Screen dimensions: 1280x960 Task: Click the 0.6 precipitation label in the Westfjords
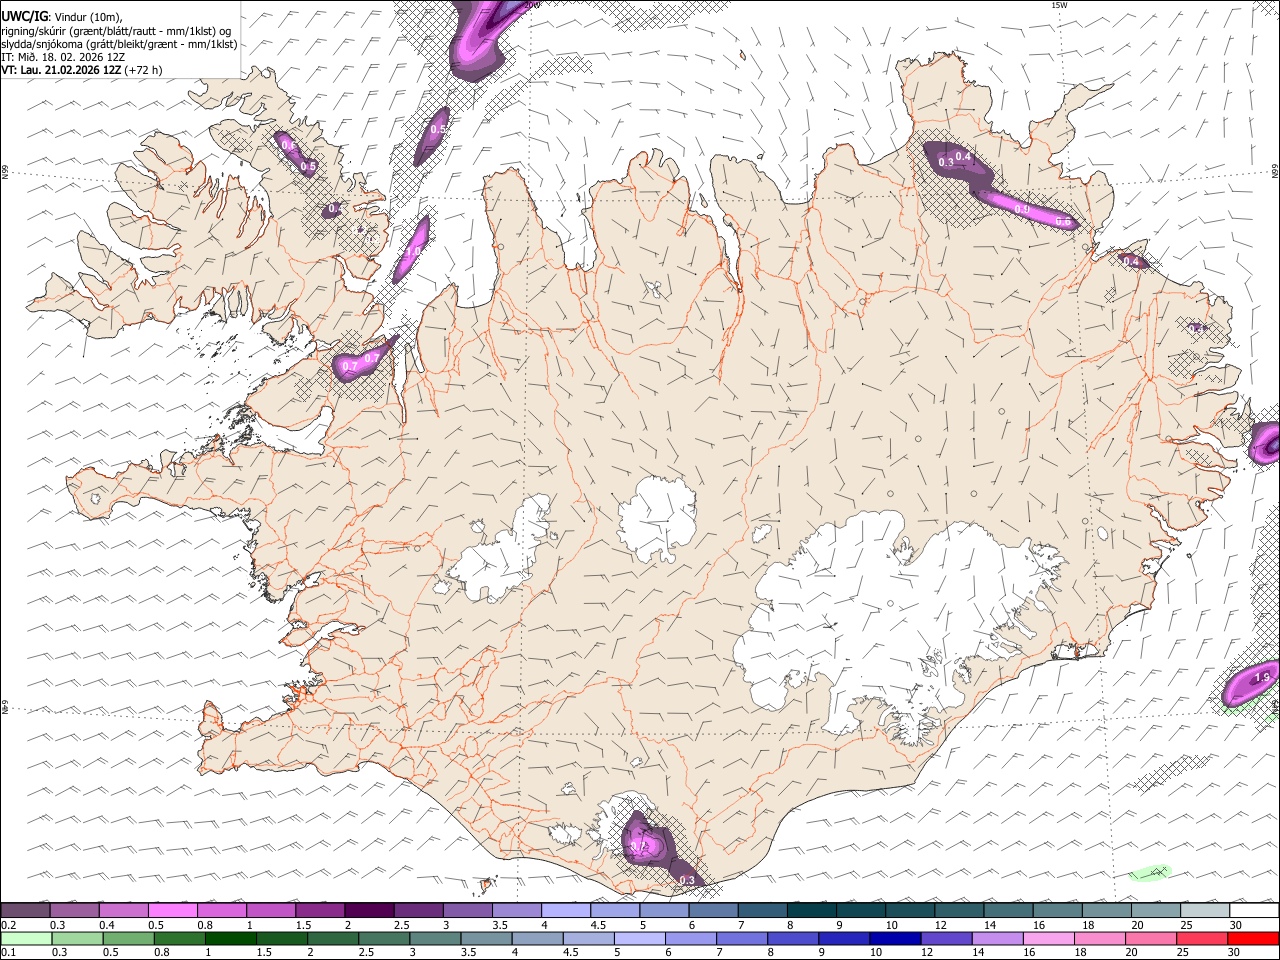tap(288, 146)
